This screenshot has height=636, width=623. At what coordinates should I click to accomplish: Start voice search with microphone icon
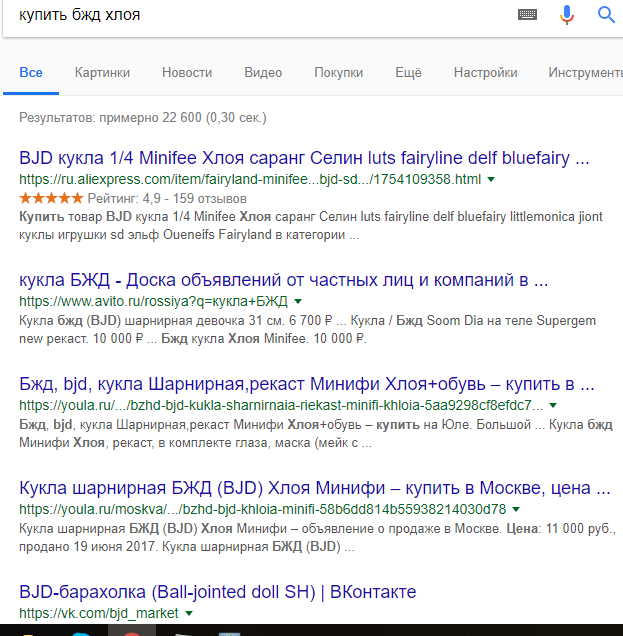tap(567, 15)
